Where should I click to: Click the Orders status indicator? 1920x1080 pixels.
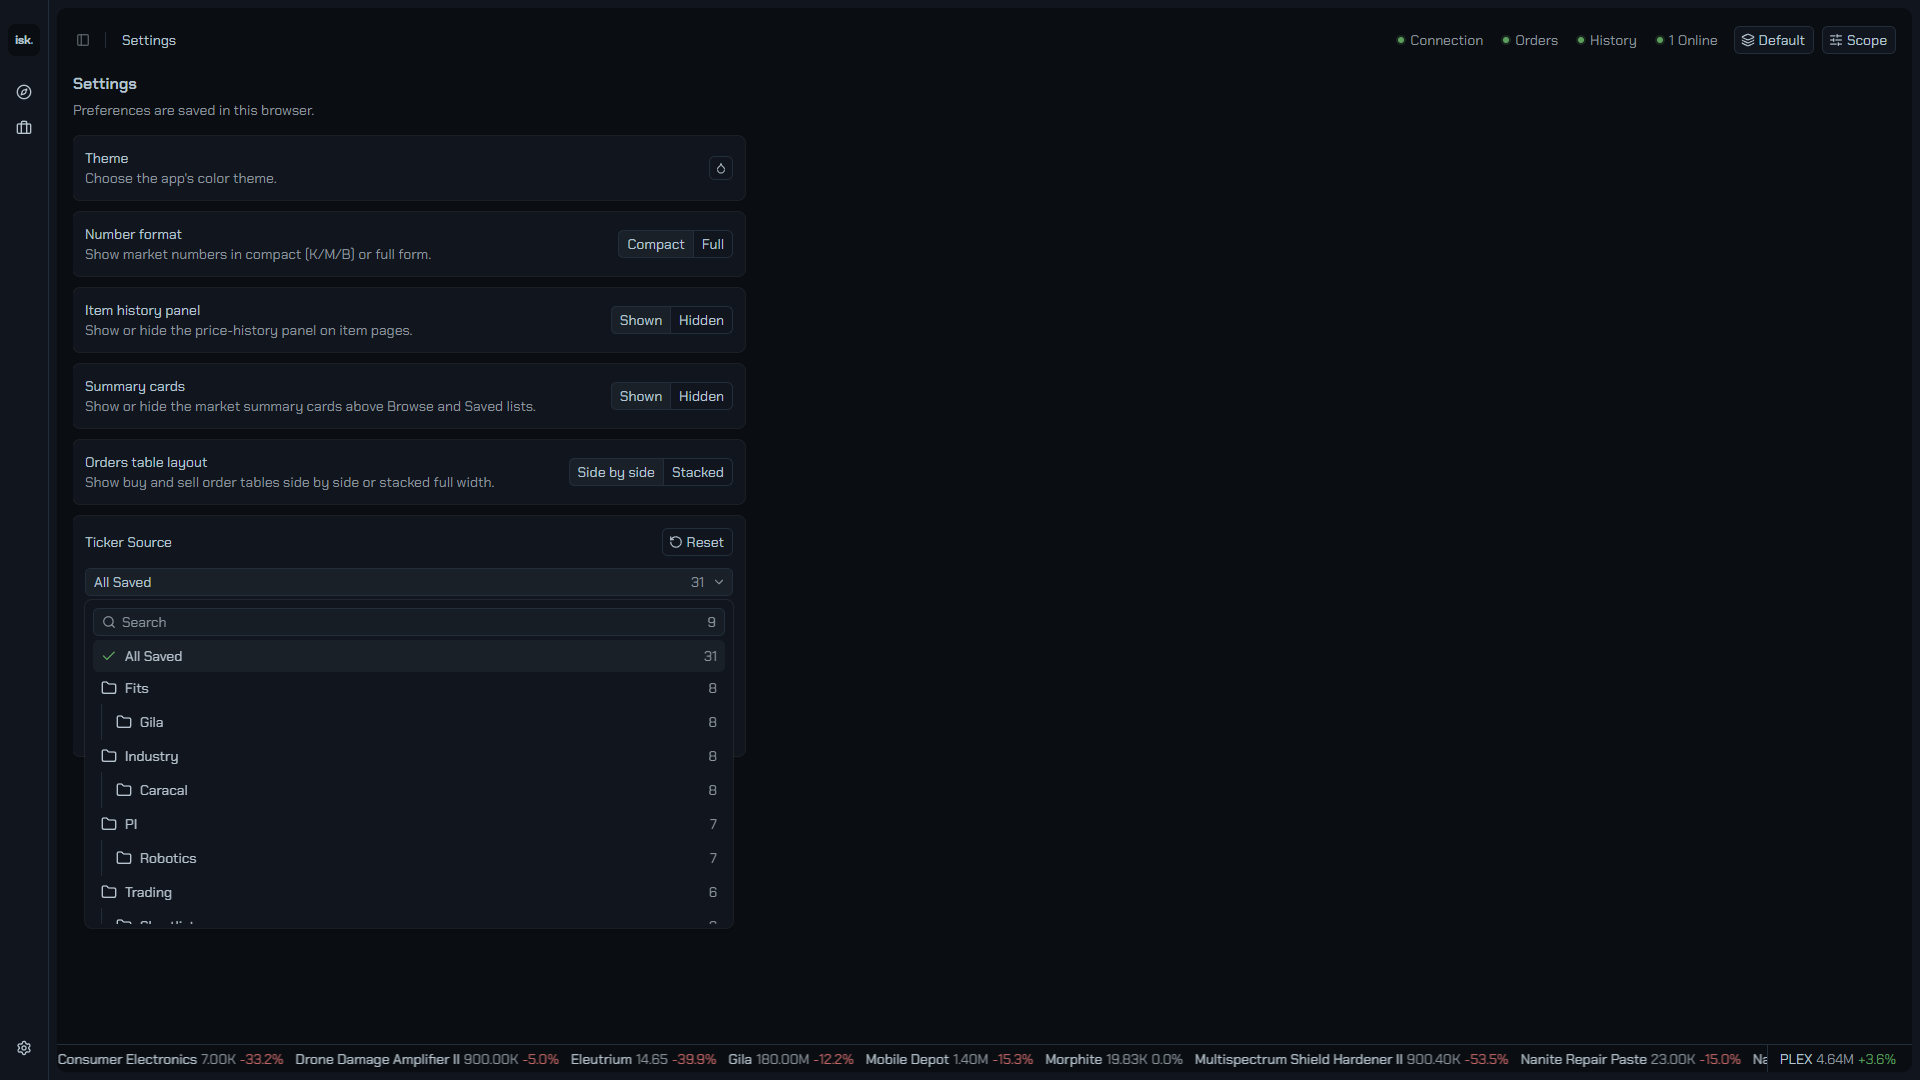point(1530,40)
